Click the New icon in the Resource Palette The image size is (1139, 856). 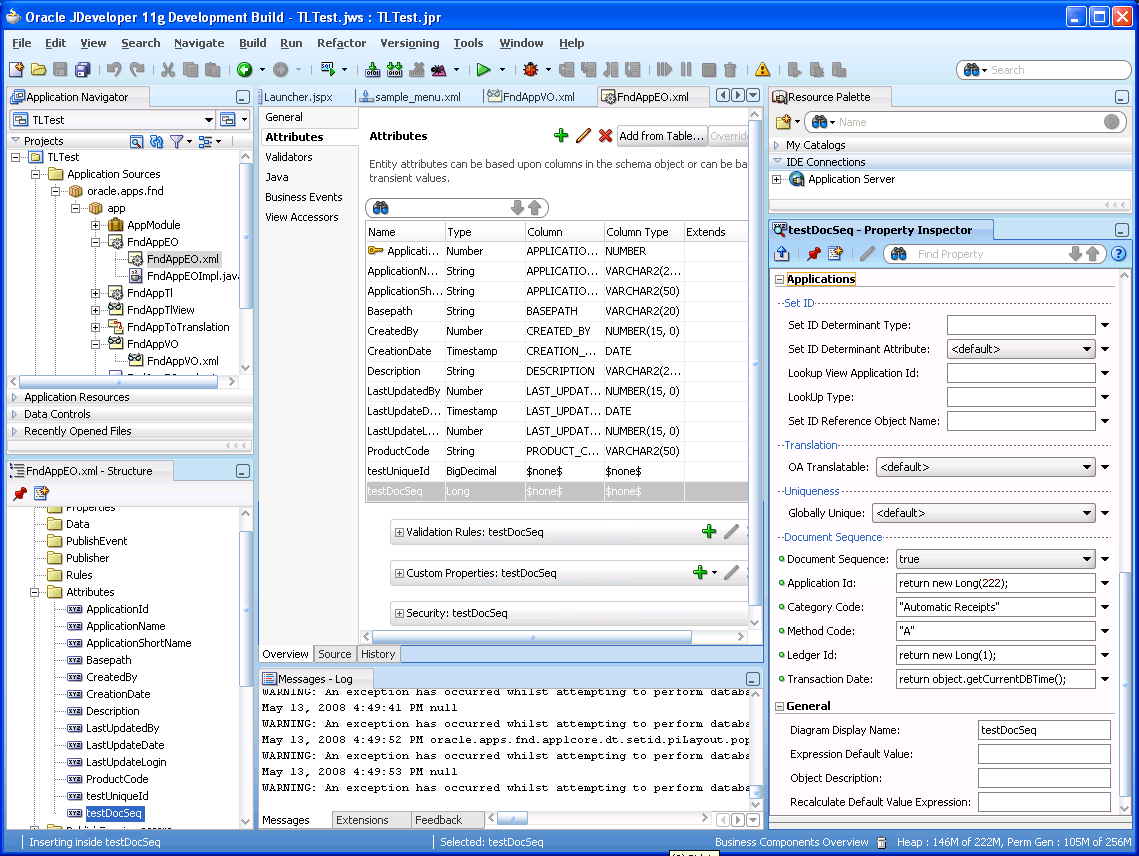(x=783, y=122)
